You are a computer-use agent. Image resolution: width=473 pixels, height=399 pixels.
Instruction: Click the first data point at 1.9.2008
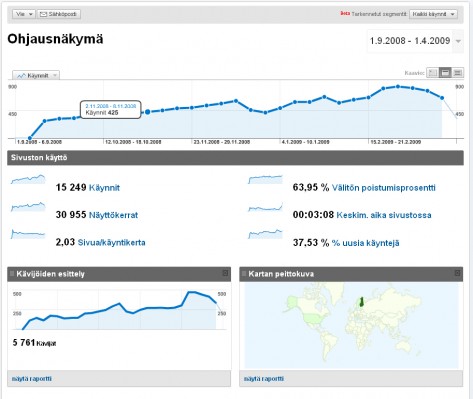[x=30, y=138]
